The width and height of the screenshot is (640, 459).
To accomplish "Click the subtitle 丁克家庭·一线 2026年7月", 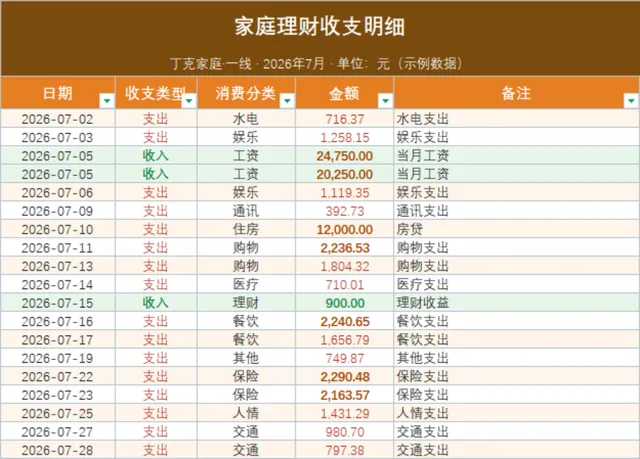I will click(247, 64).
